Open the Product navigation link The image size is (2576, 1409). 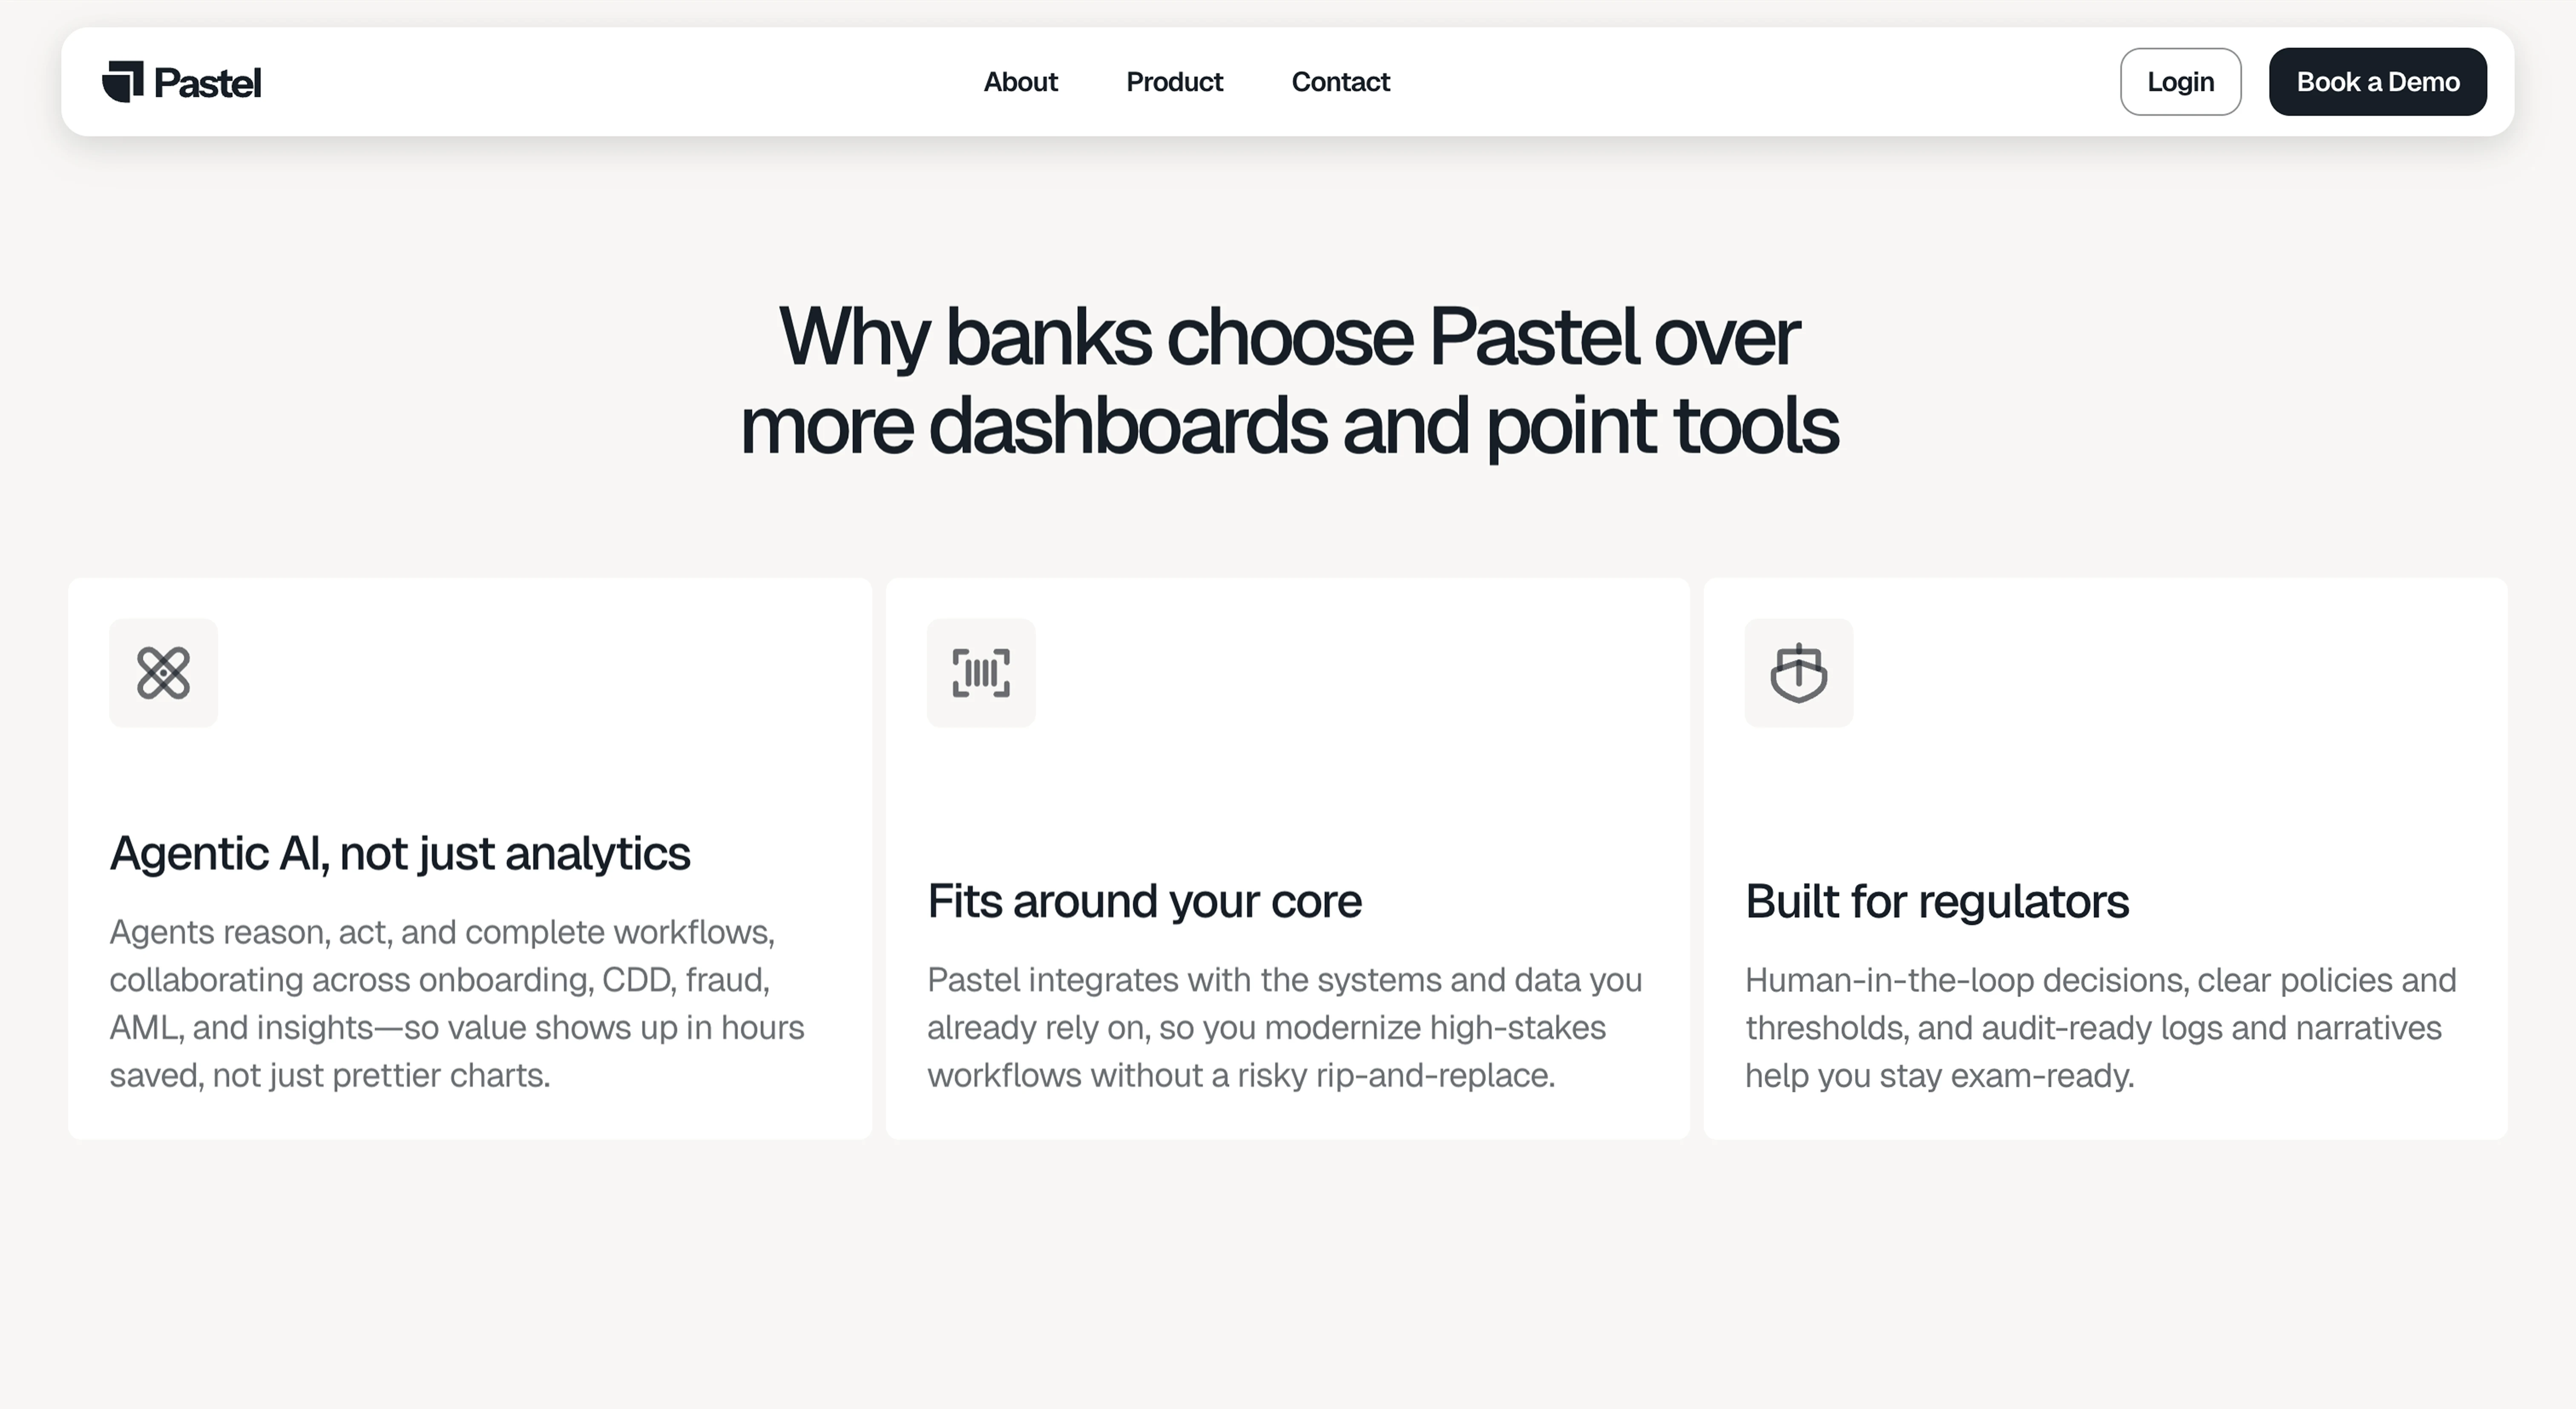point(1174,82)
